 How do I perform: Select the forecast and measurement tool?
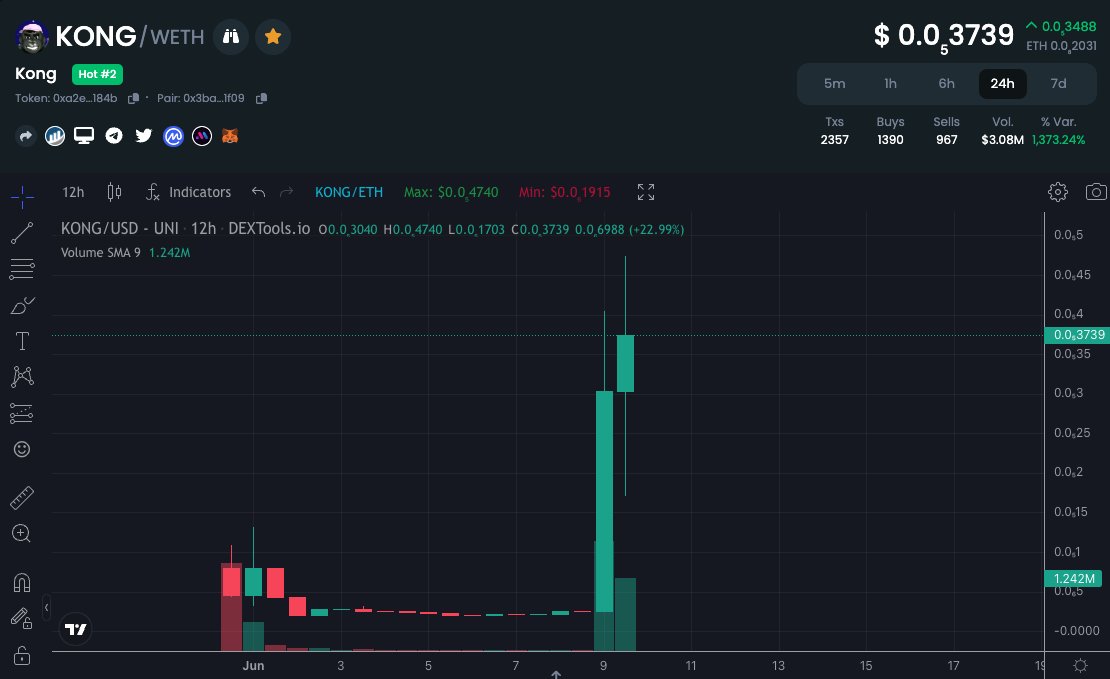[x=22, y=413]
